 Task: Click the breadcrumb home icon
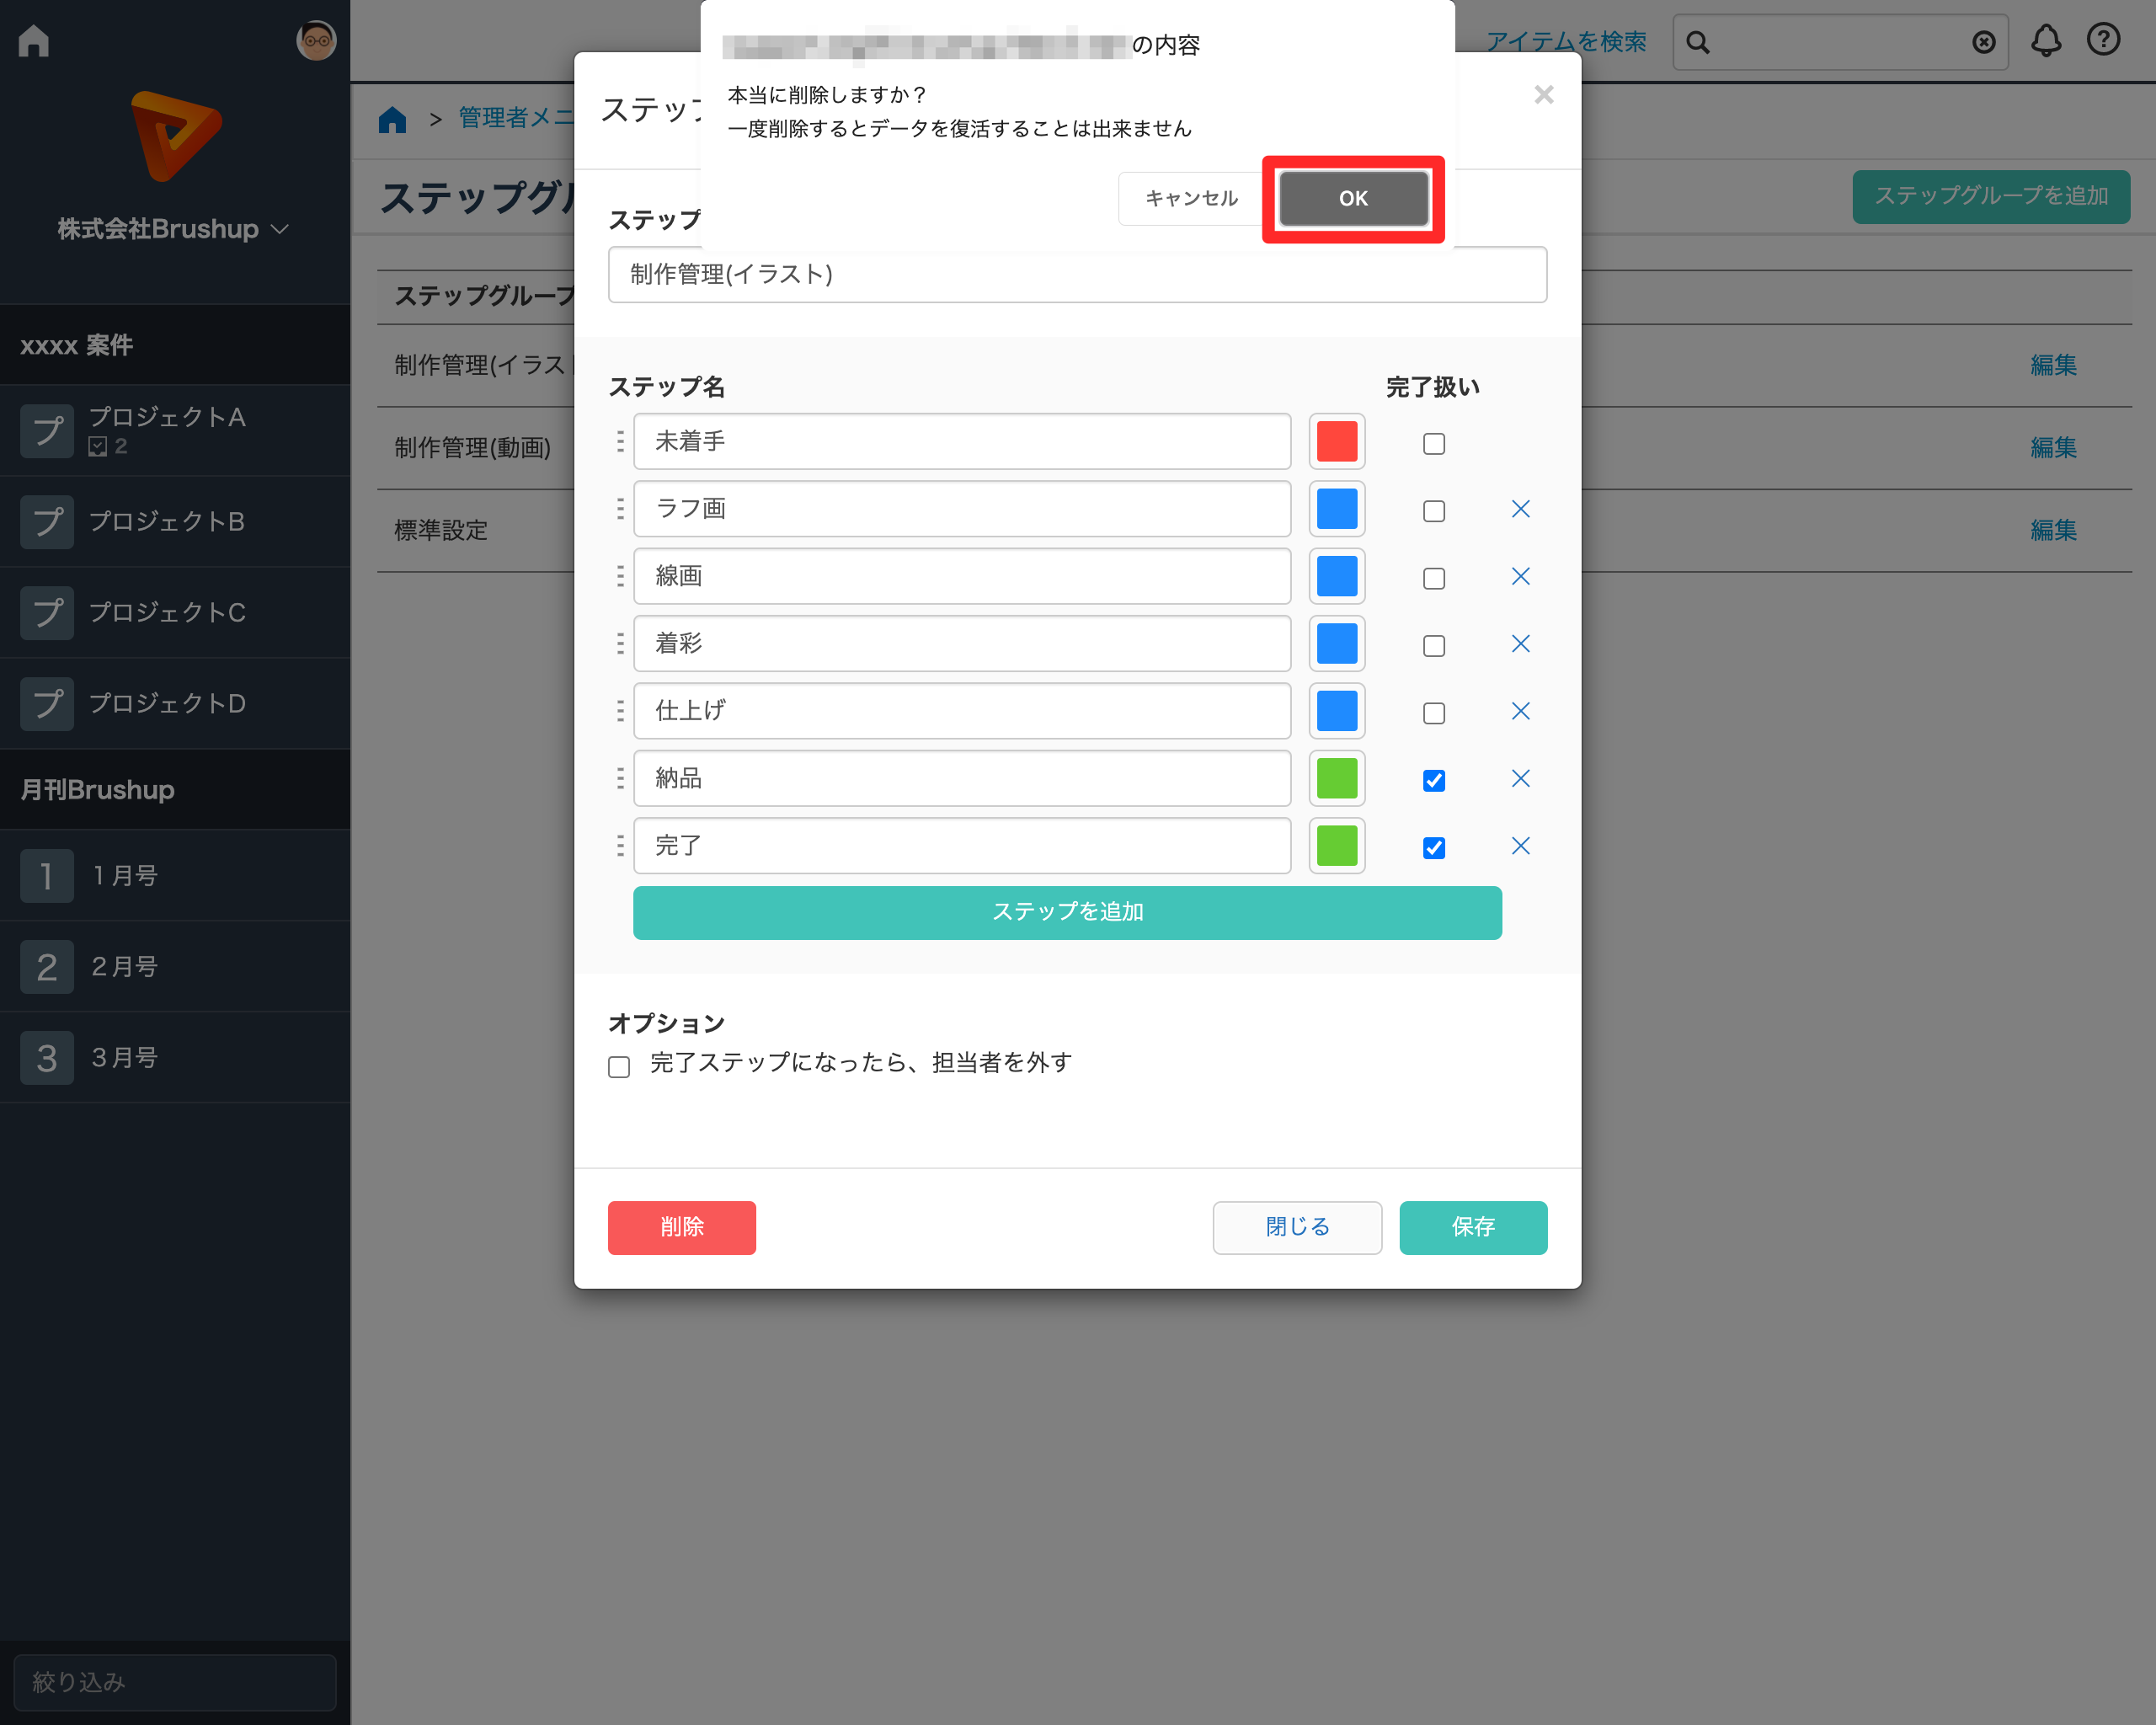tap(392, 119)
